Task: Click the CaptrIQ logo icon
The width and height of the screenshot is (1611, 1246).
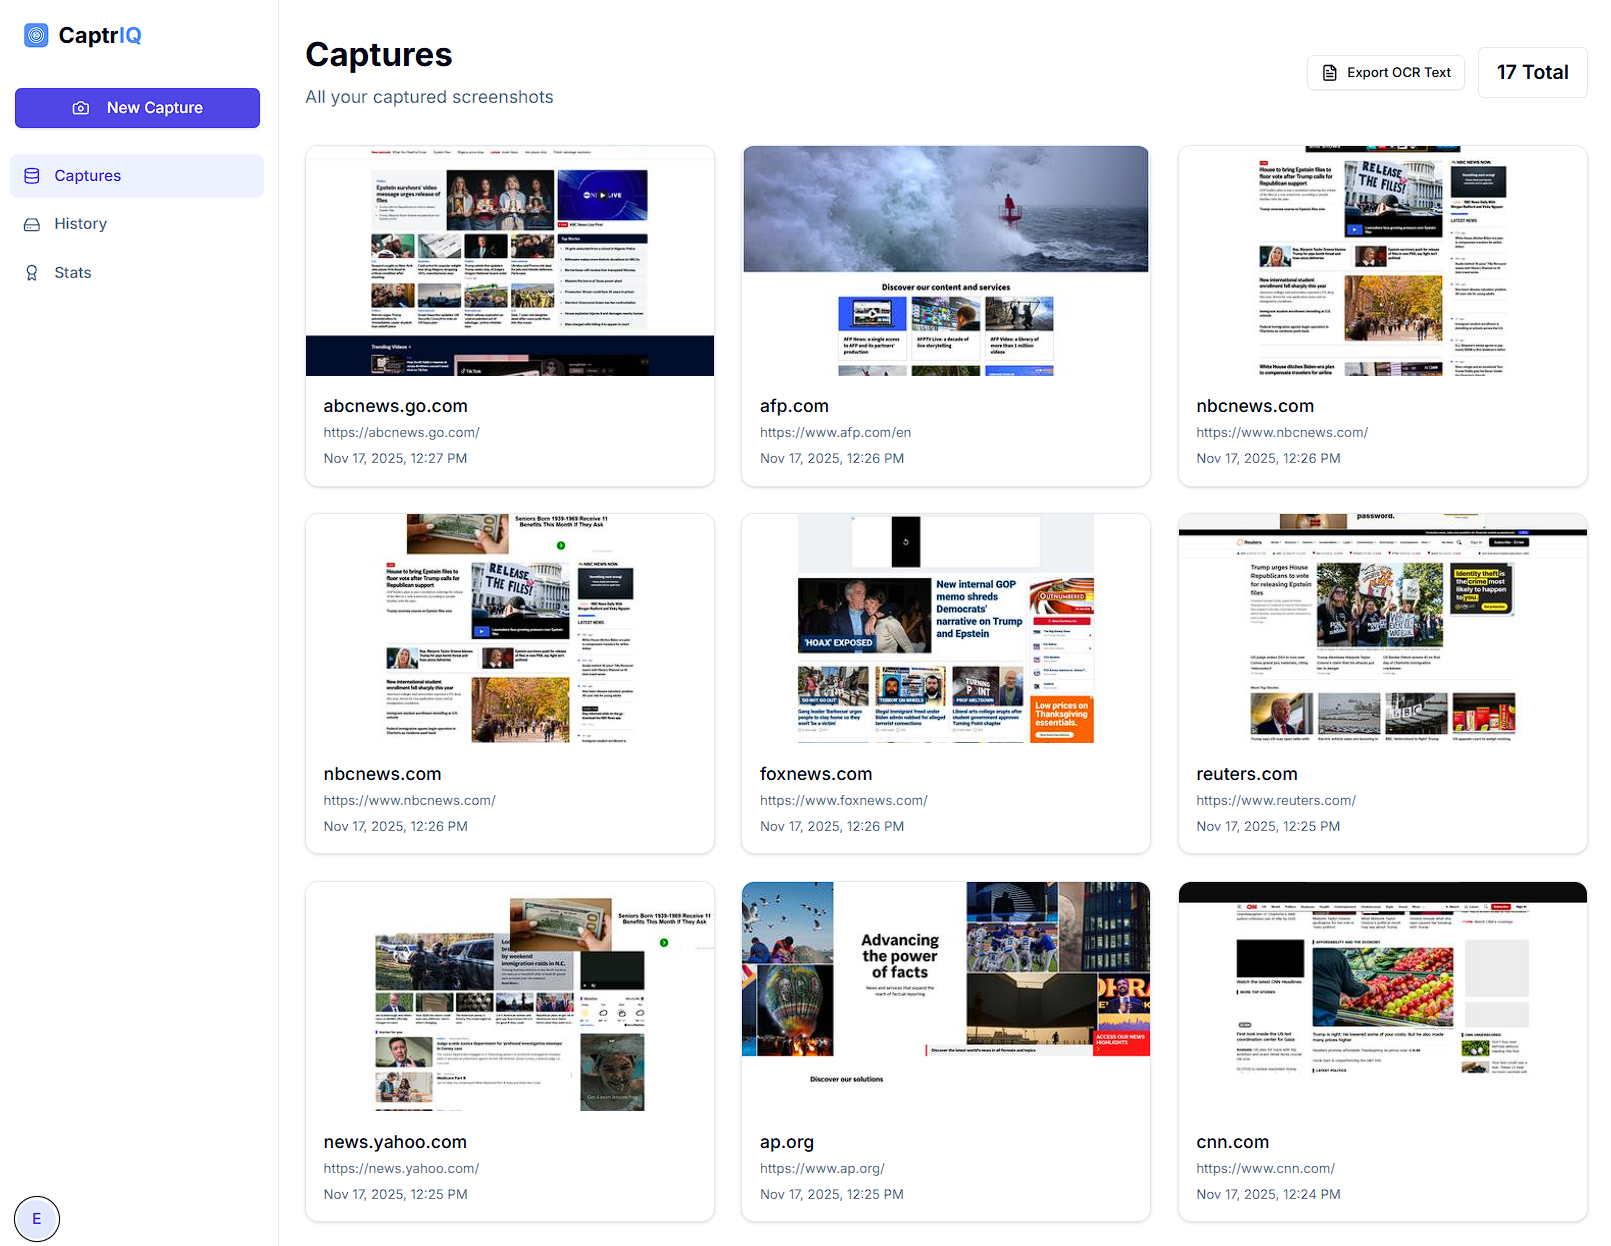Action: point(37,35)
